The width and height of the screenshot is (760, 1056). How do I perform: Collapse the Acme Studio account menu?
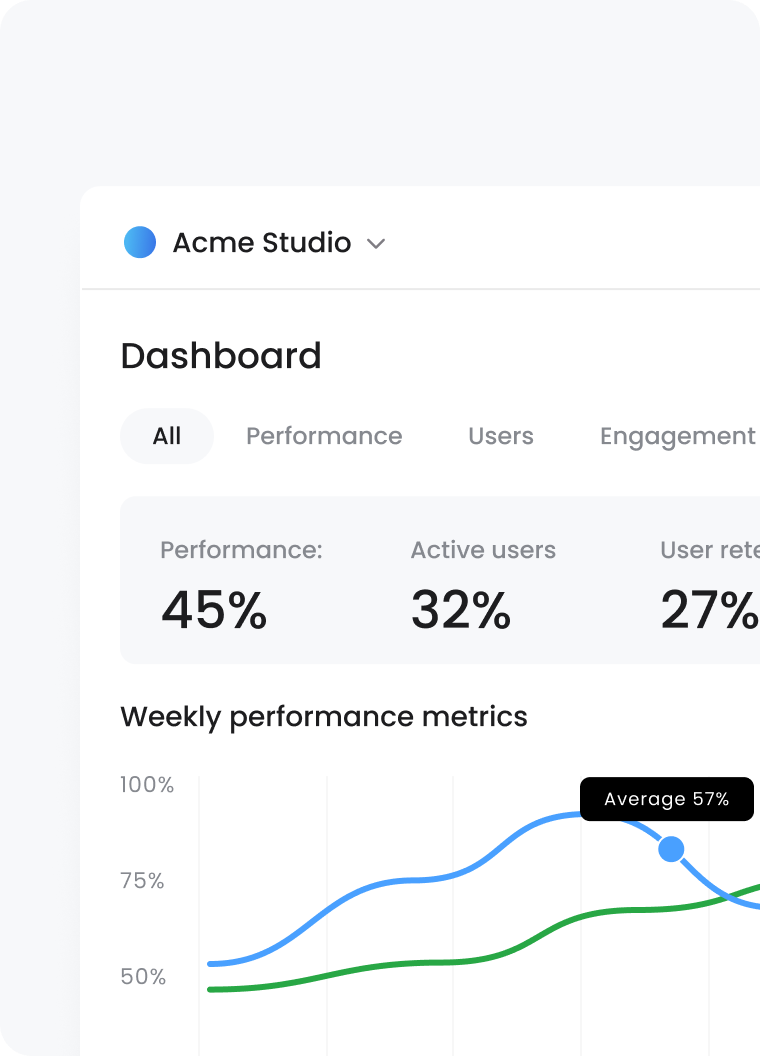coord(375,243)
